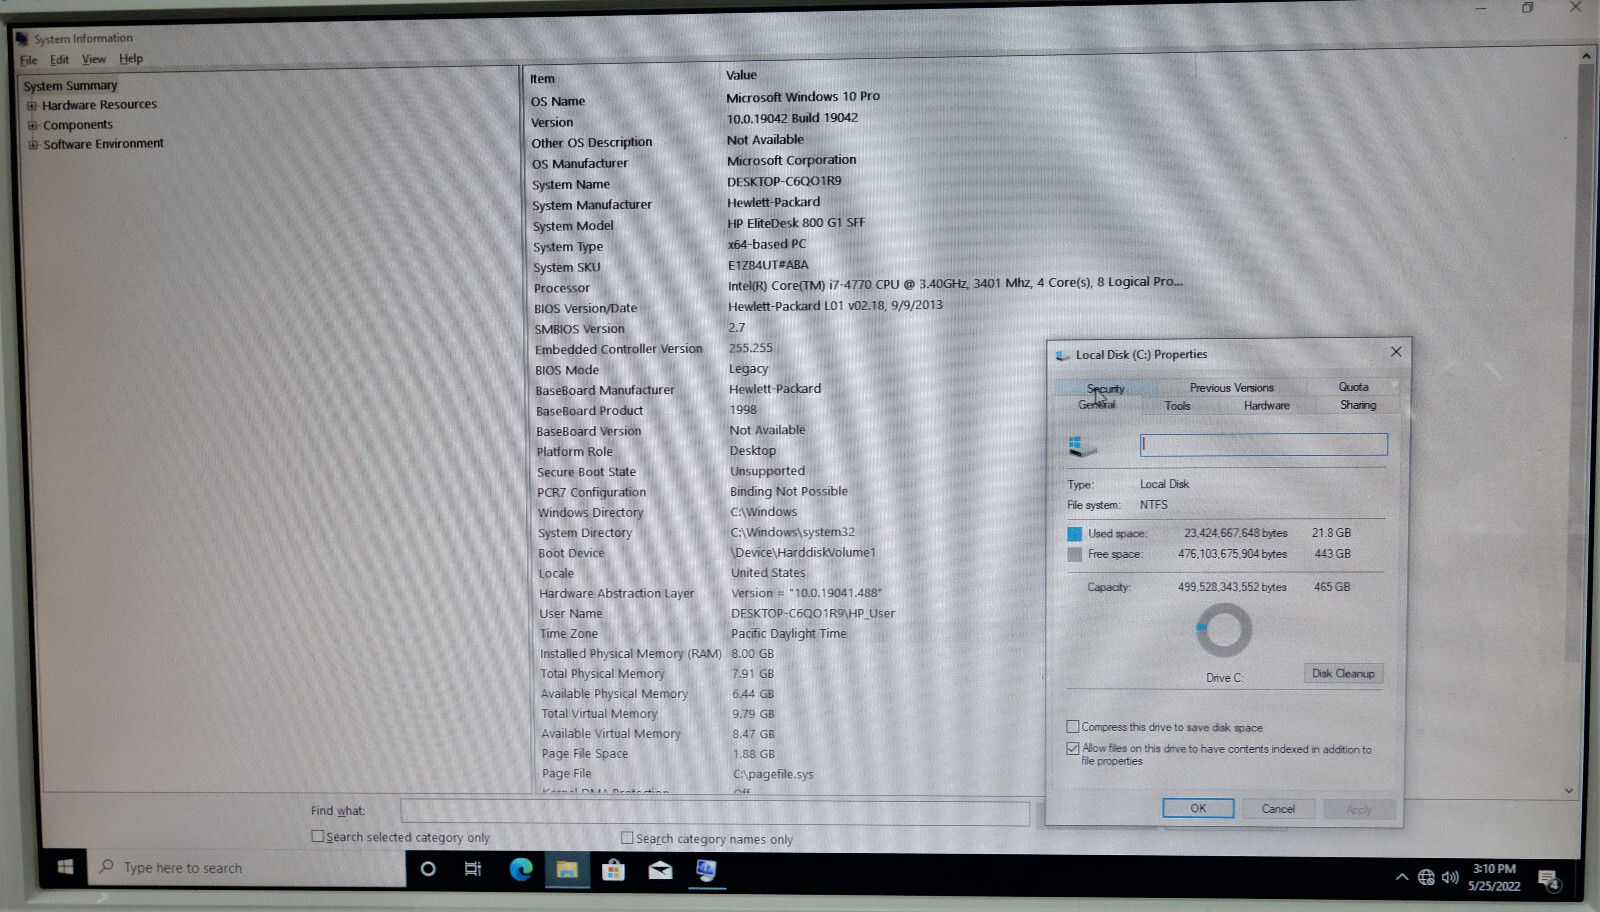The height and width of the screenshot is (912, 1600).
Task: Click DESKTOP-C6QO1R9 system name value
Action: pos(784,181)
